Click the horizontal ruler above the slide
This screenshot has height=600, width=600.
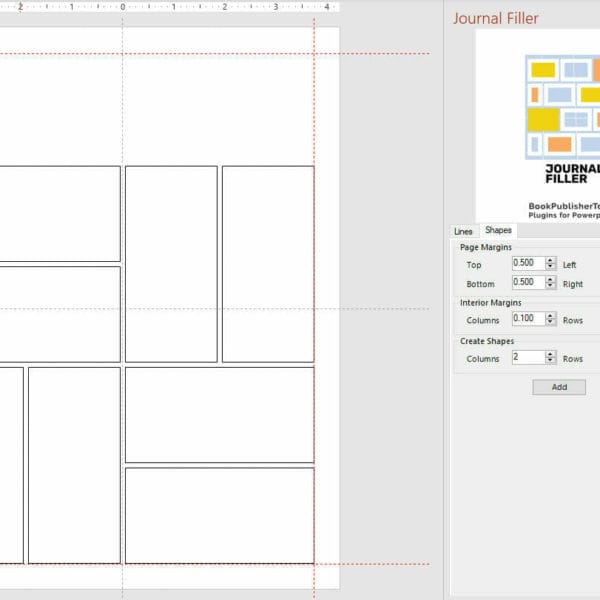(x=170, y=6)
